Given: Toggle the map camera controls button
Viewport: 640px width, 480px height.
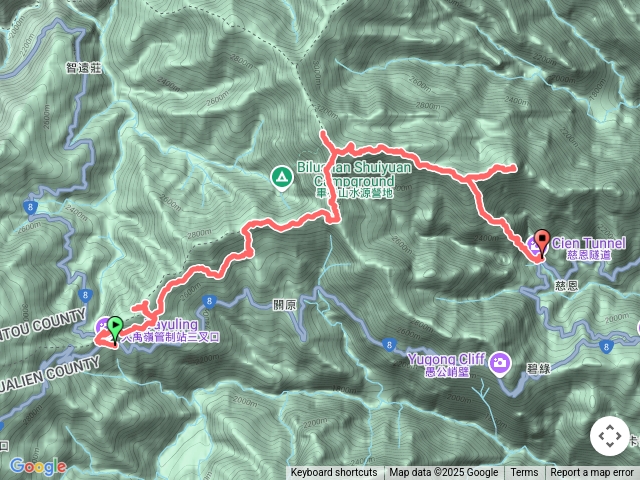Looking at the screenshot, I should [609, 436].
